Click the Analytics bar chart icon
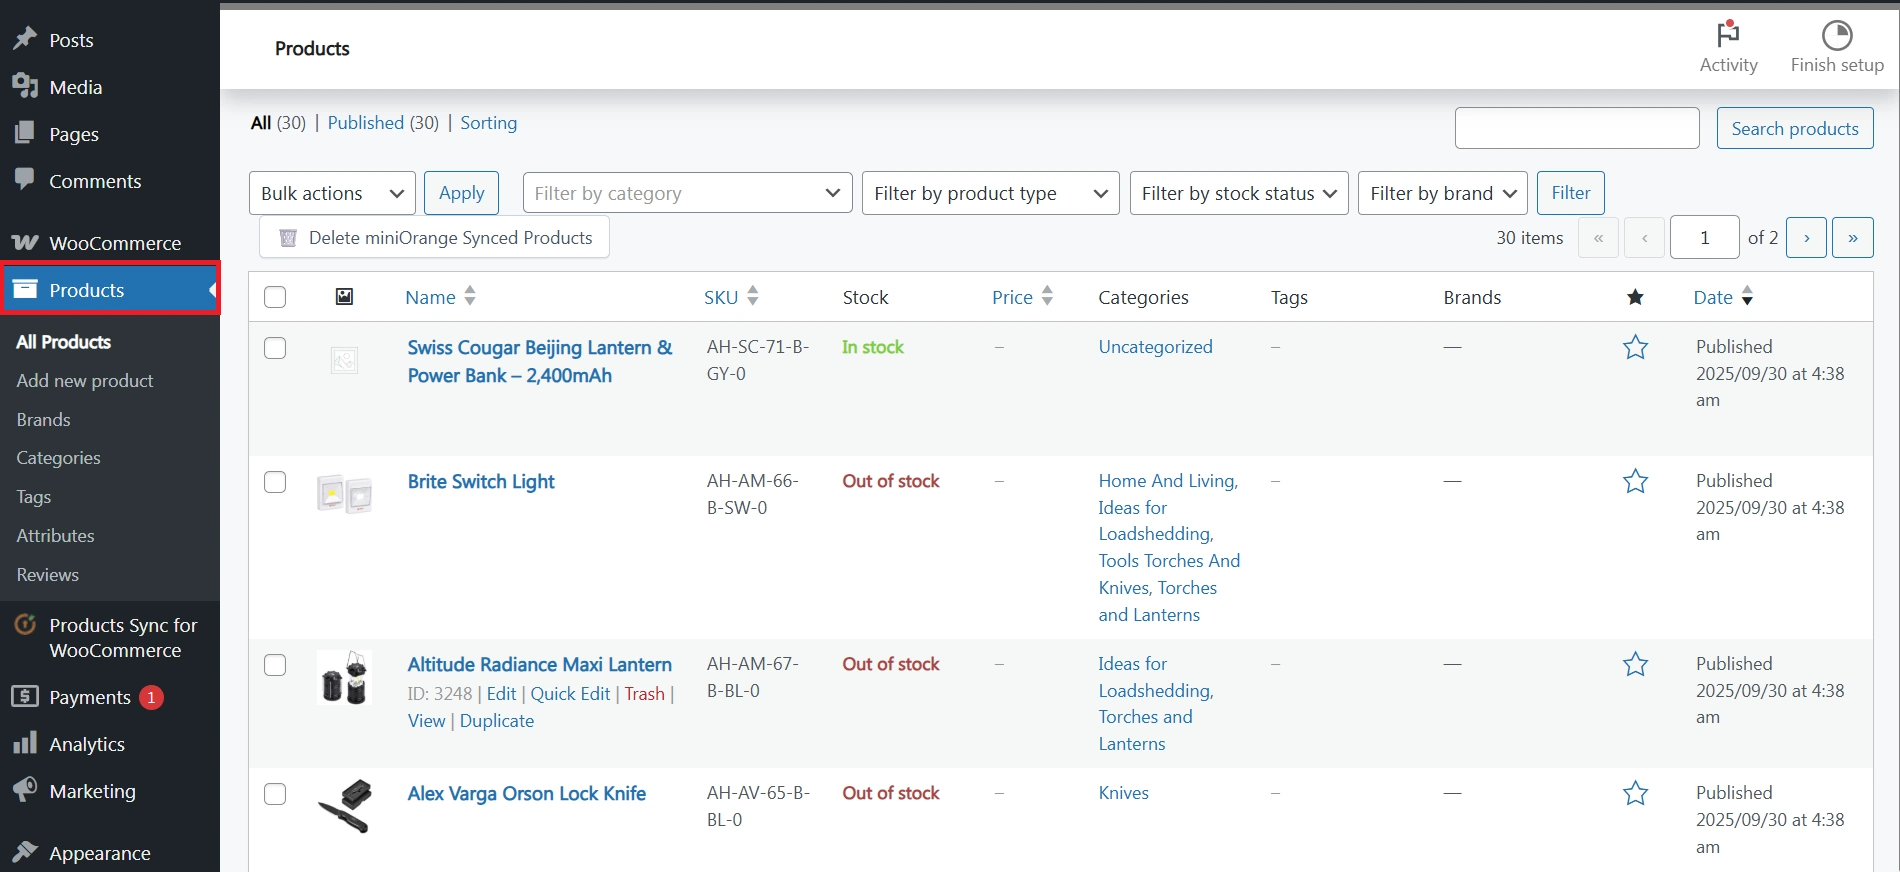1900x872 pixels. [25, 743]
